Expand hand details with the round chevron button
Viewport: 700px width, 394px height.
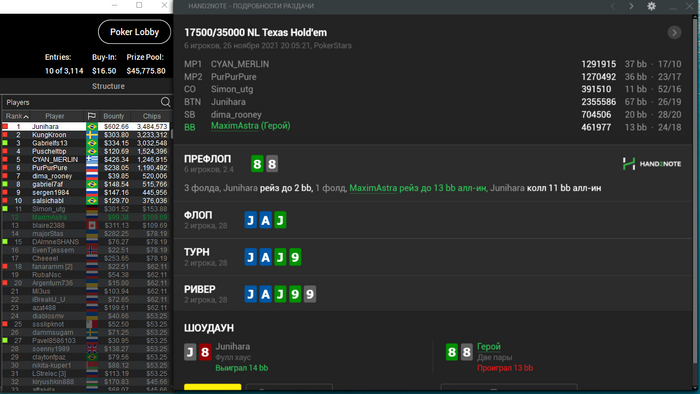click(674, 33)
